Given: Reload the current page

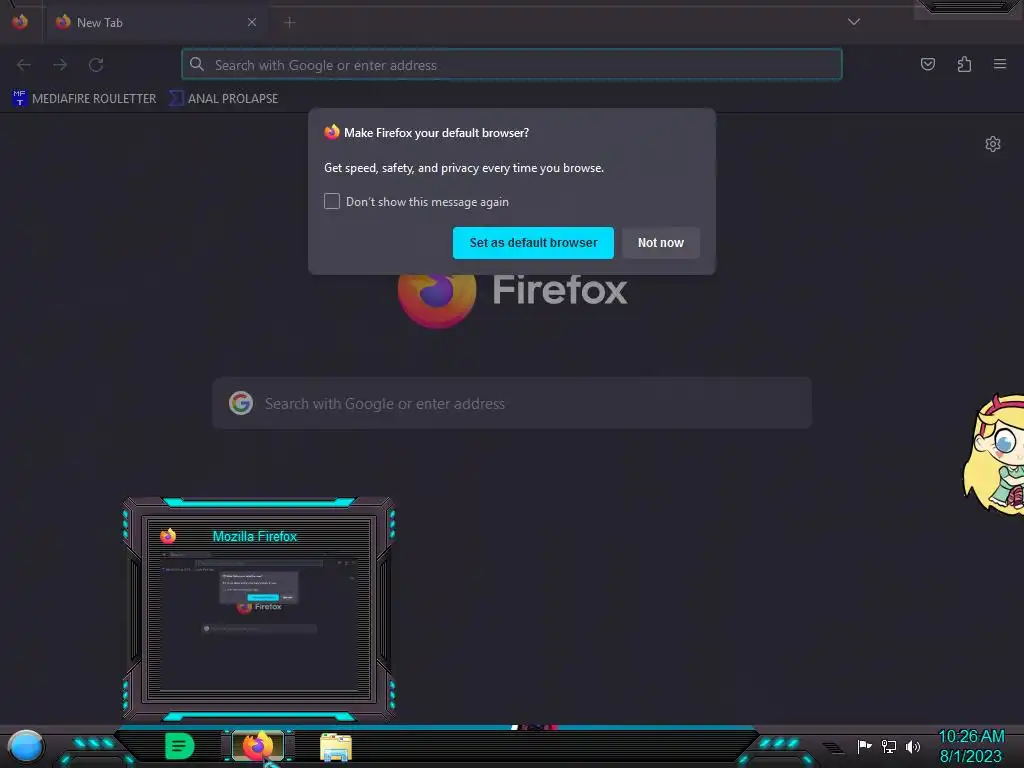Looking at the screenshot, I should coord(96,64).
